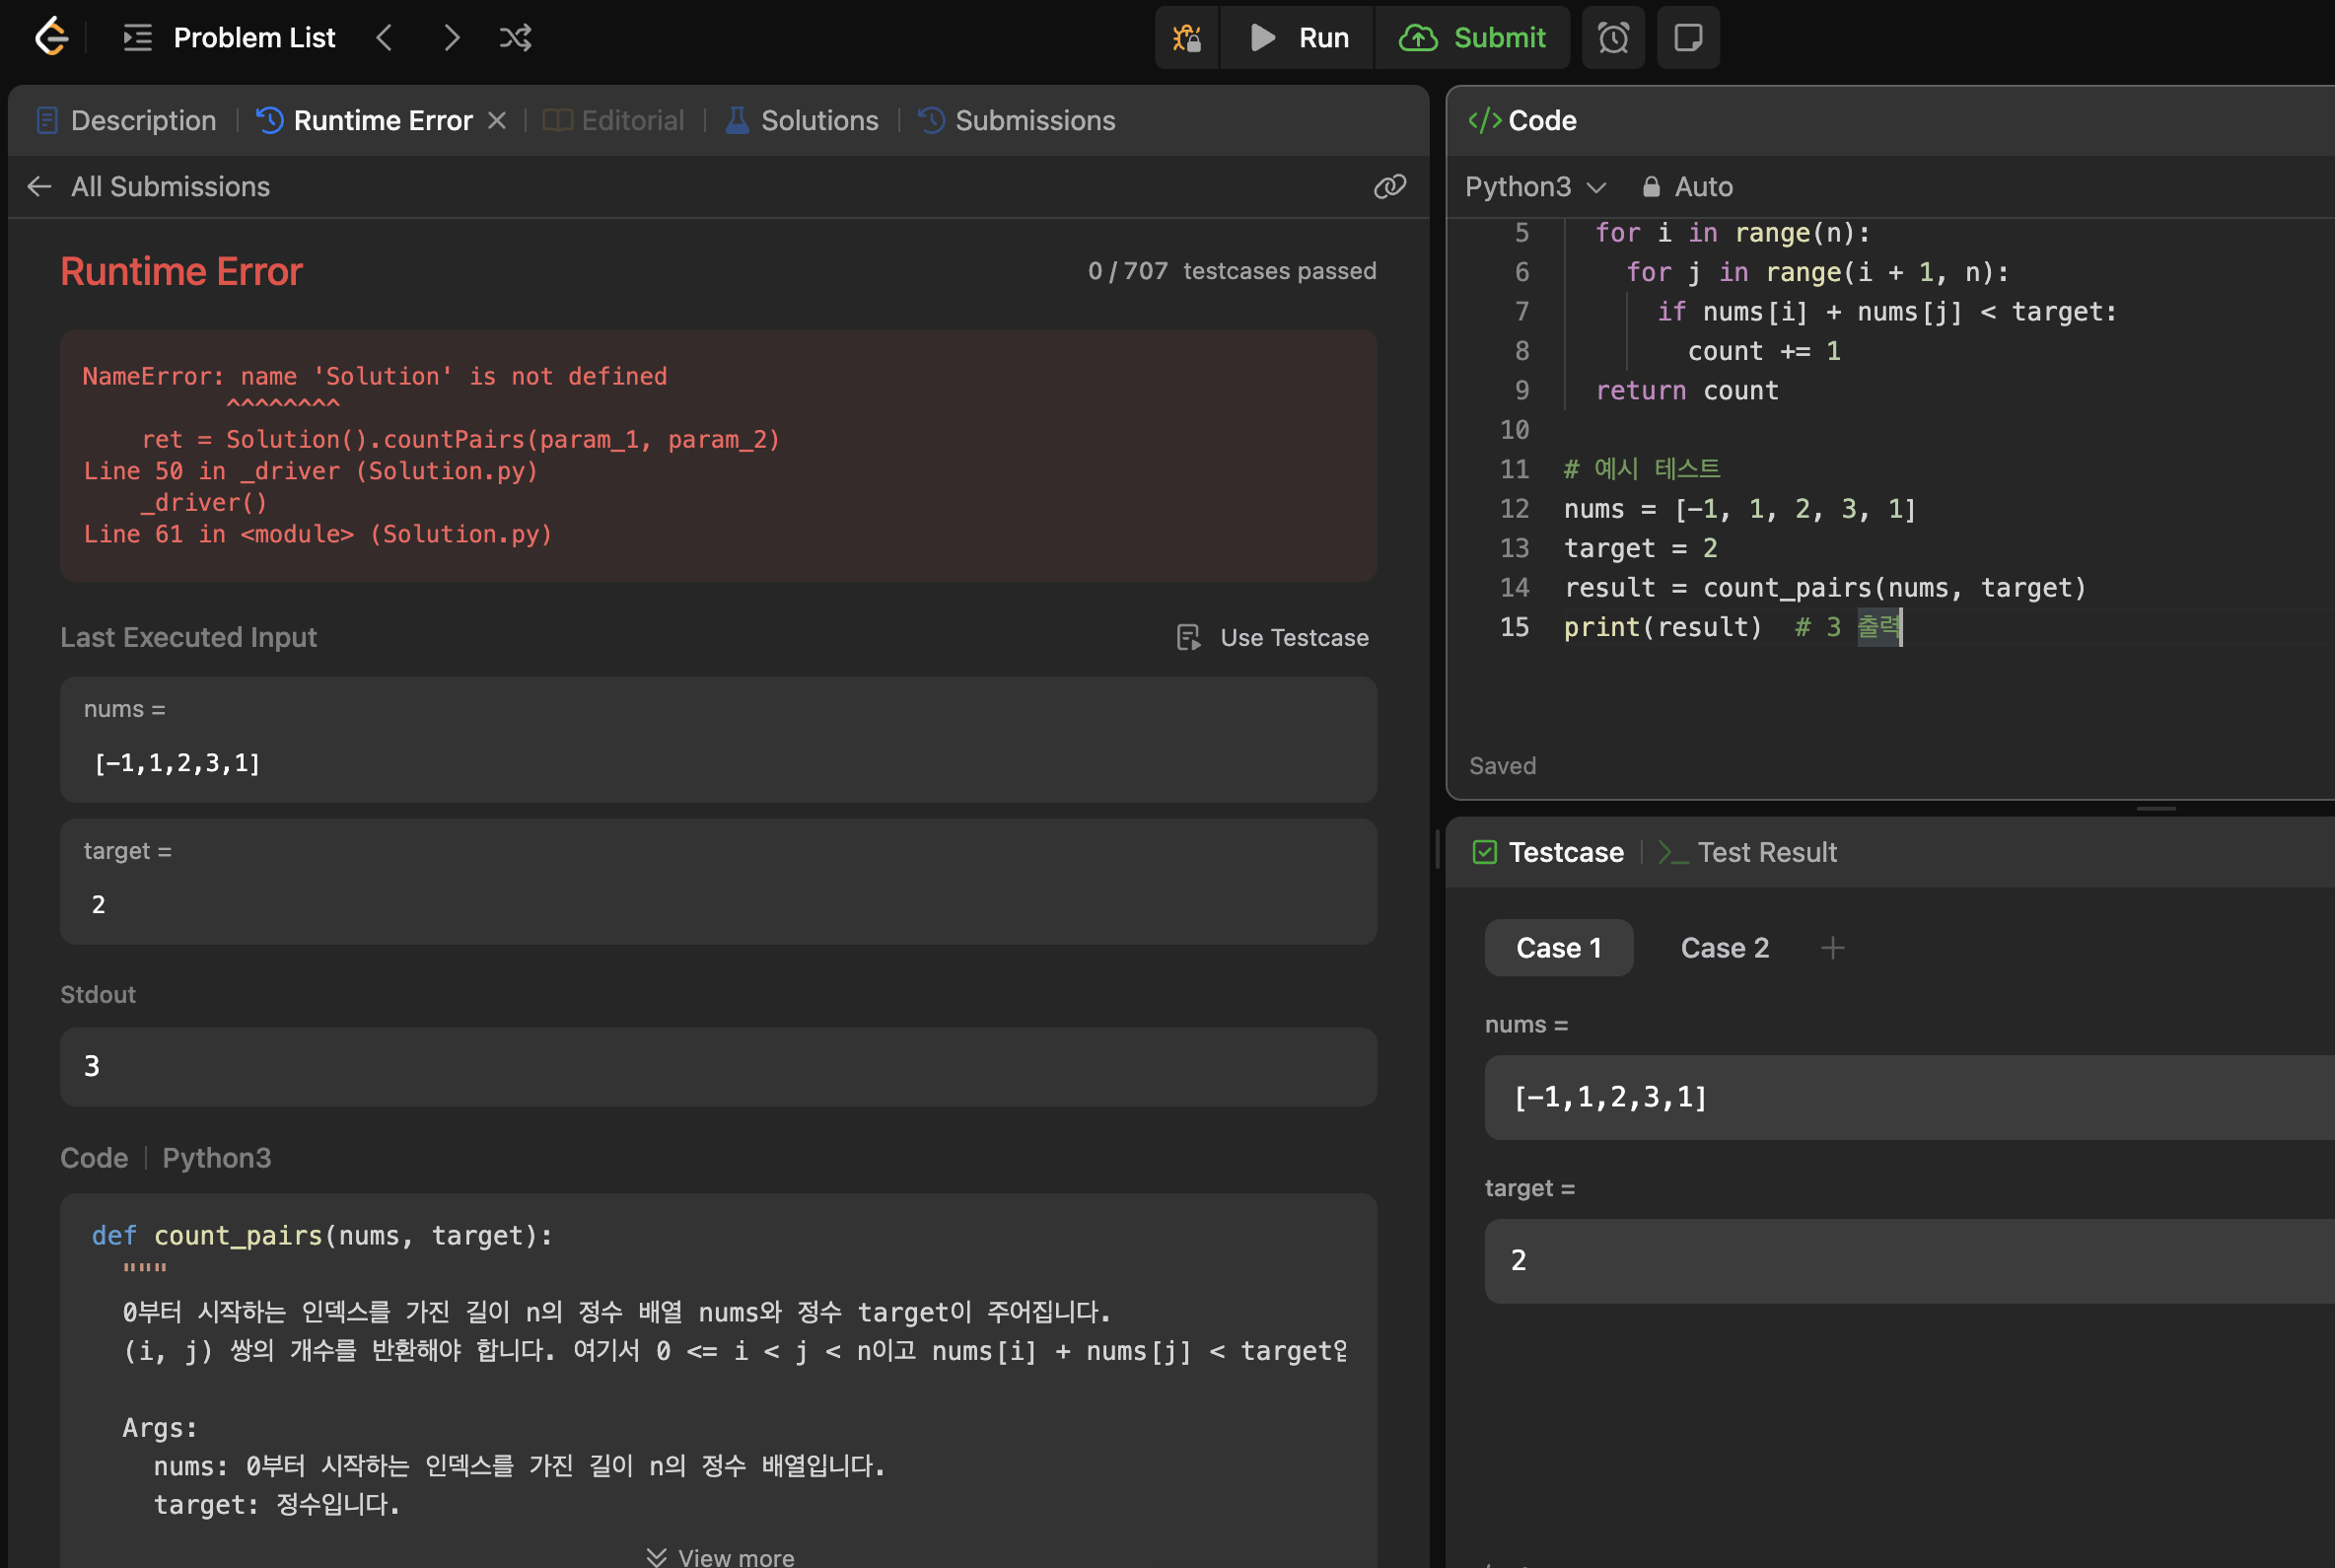Click back arrow to All Submissions
This screenshot has width=2335, height=1568.
tap(40, 186)
